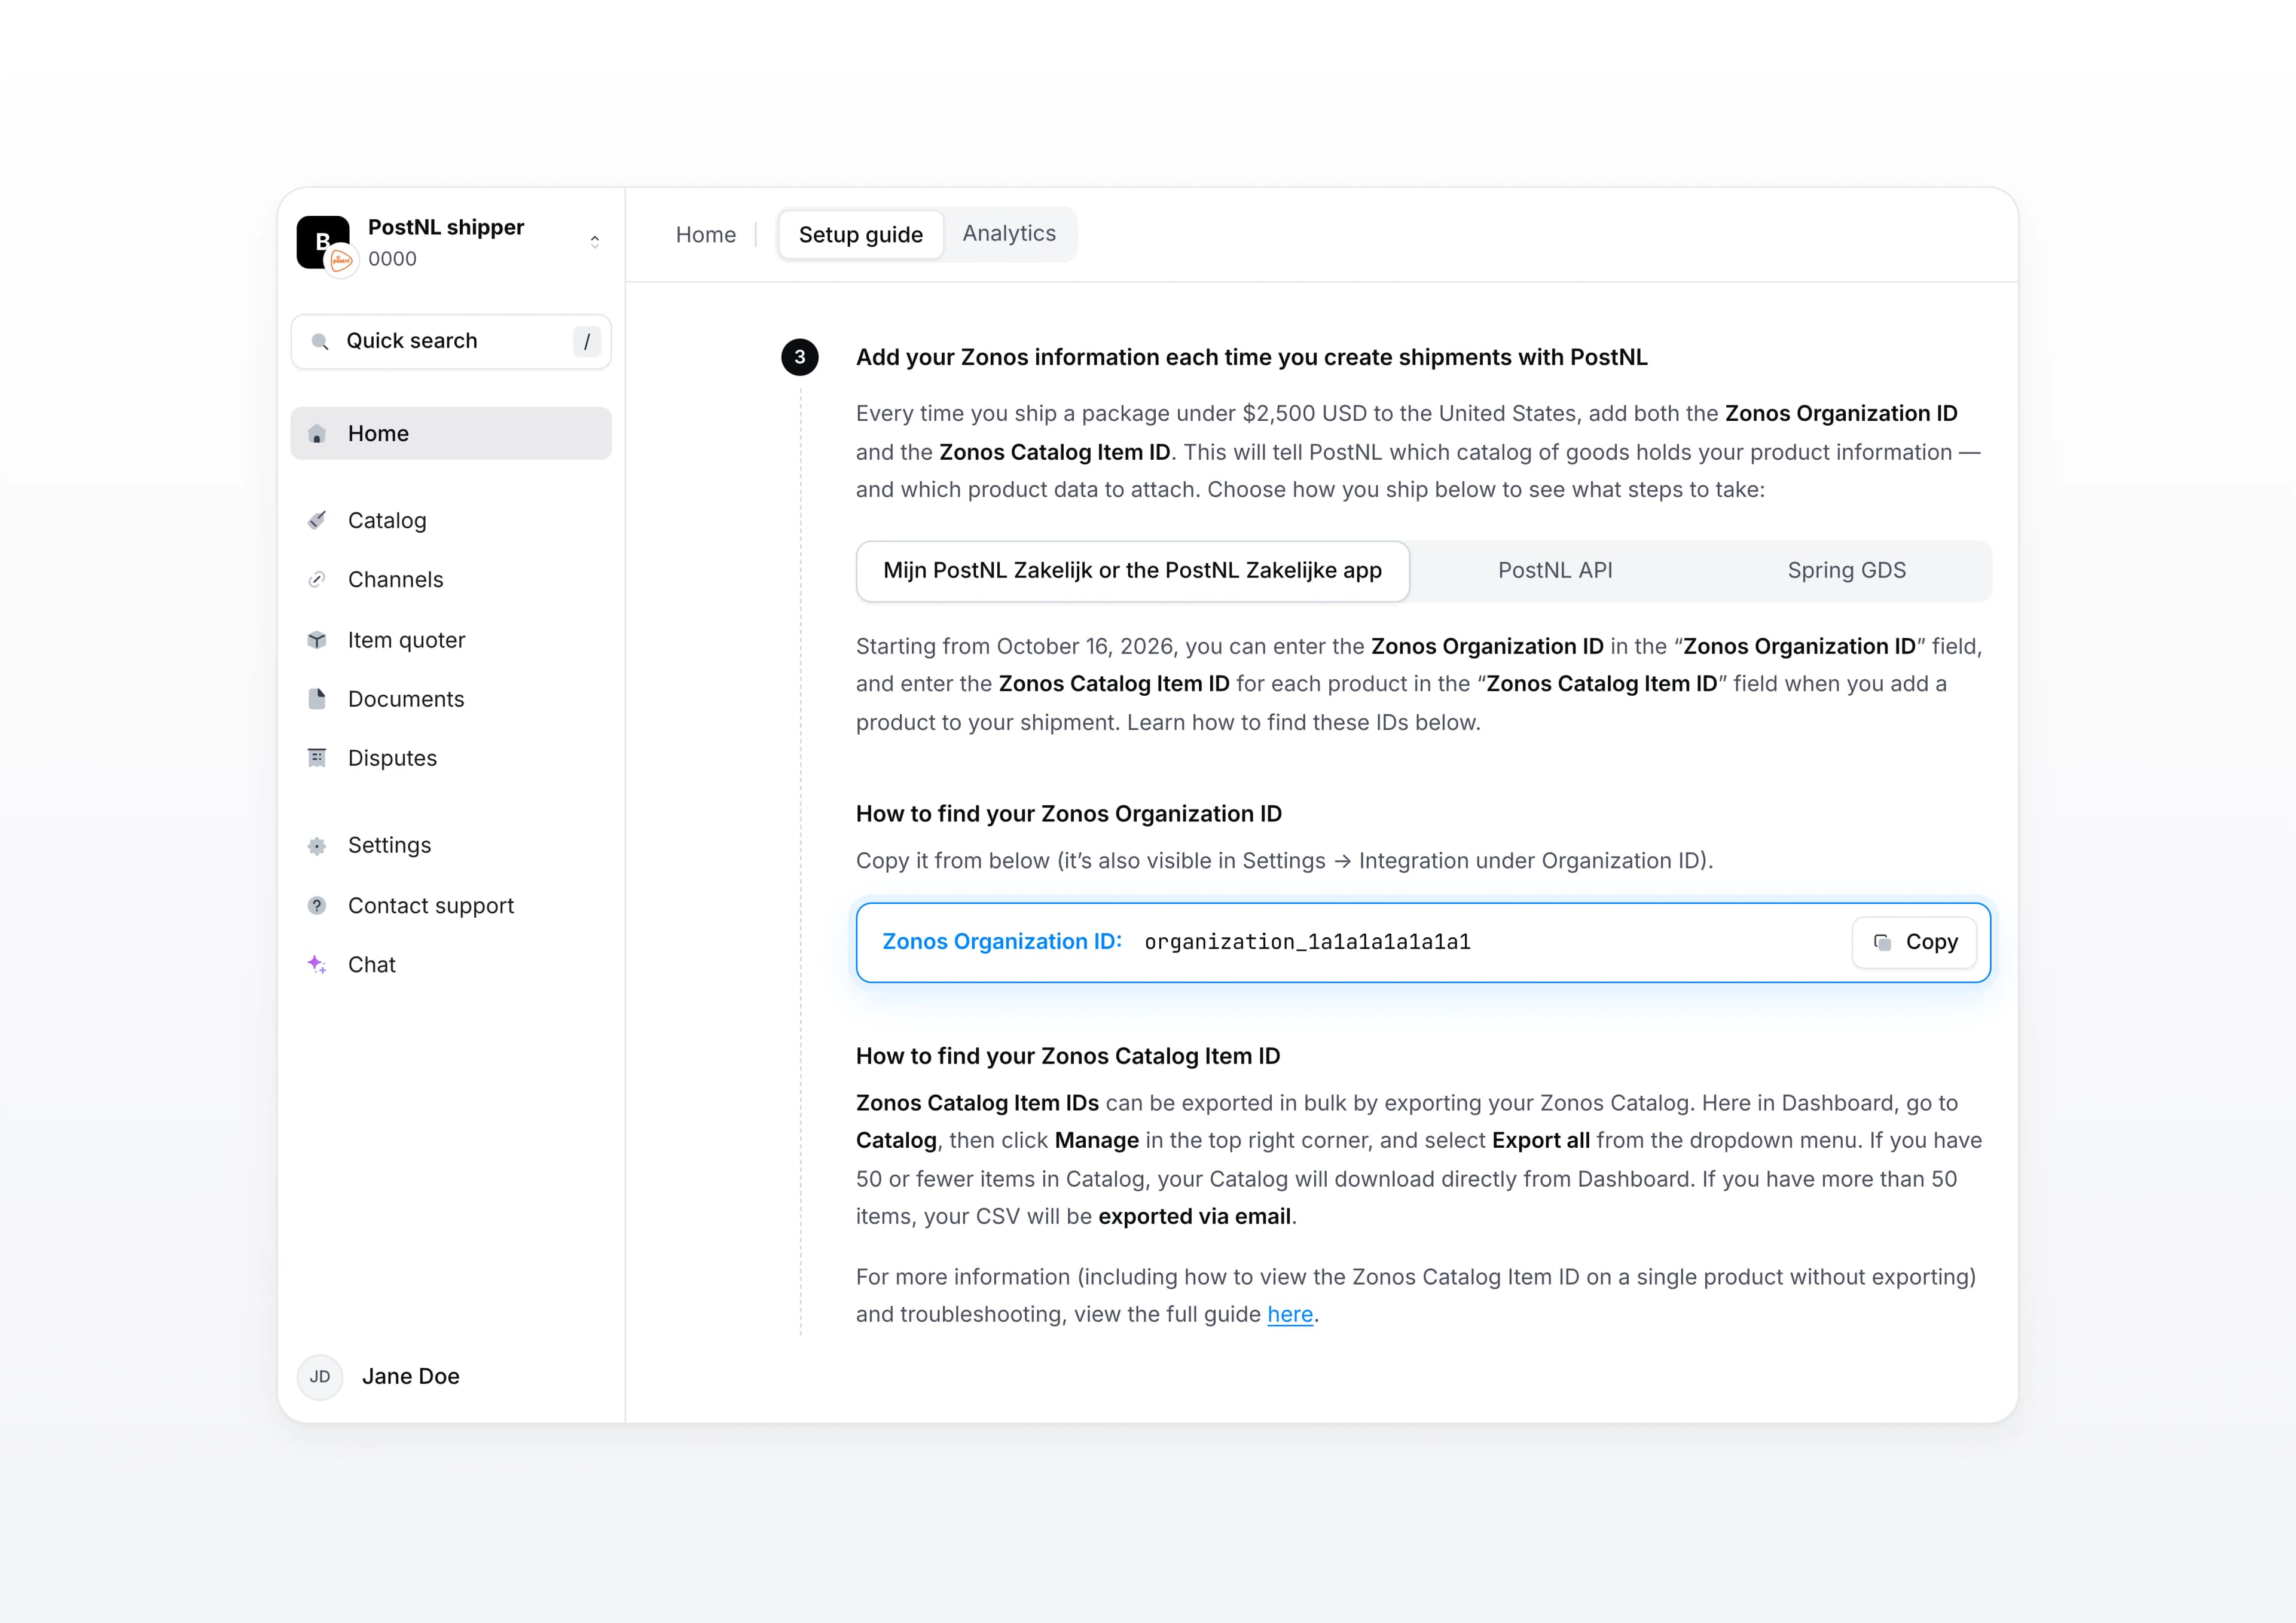Viewport: 2296px width, 1623px height.
Task: Click the copy icon beside Copy
Action: (1882, 942)
